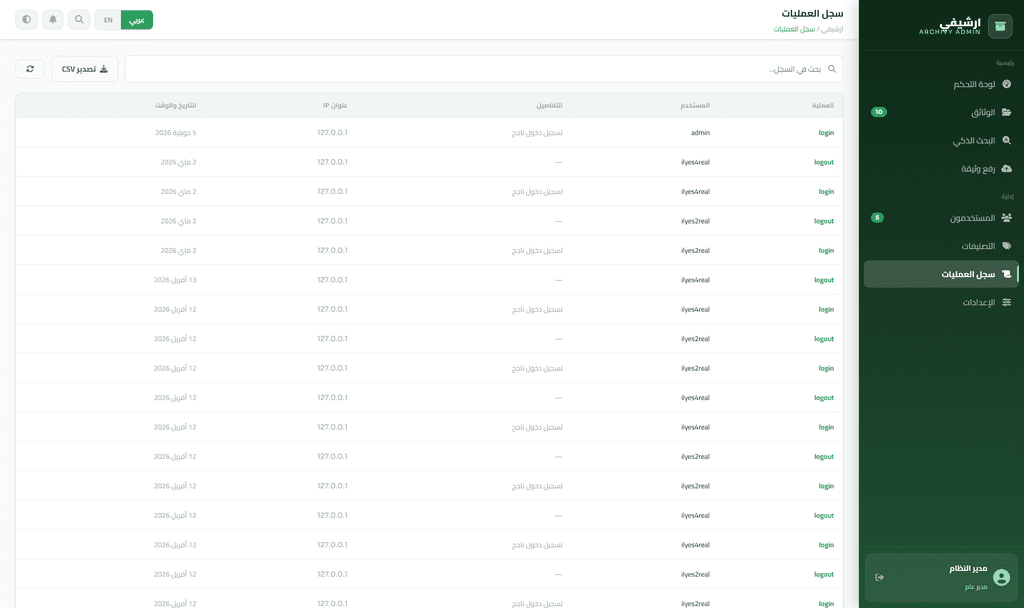Click the top bar search icon
This screenshot has width=1024, height=608.
pos(79,20)
